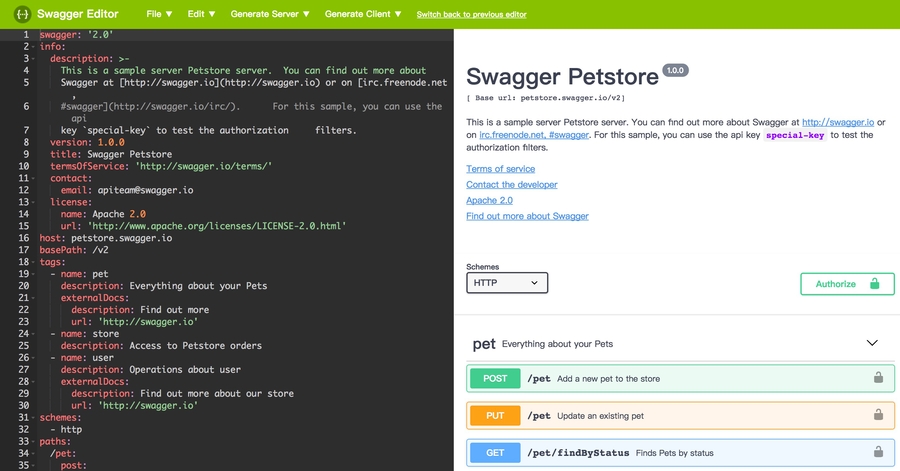This screenshot has height=471, width=900.
Task: Click lock icon on POST /pet row
Action: click(x=878, y=378)
